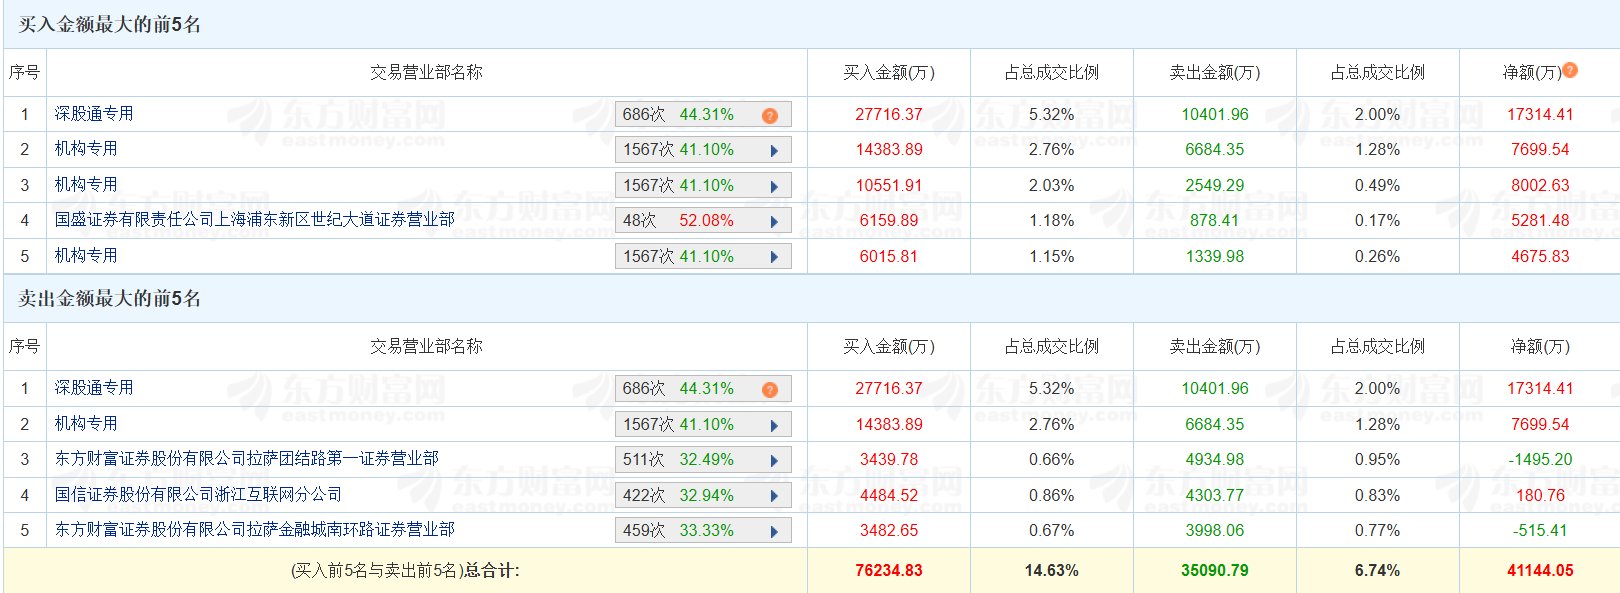This screenshot has height=593, width=1620.
Task: Click 买入金额(万) header in buy table
Action: 888,73
